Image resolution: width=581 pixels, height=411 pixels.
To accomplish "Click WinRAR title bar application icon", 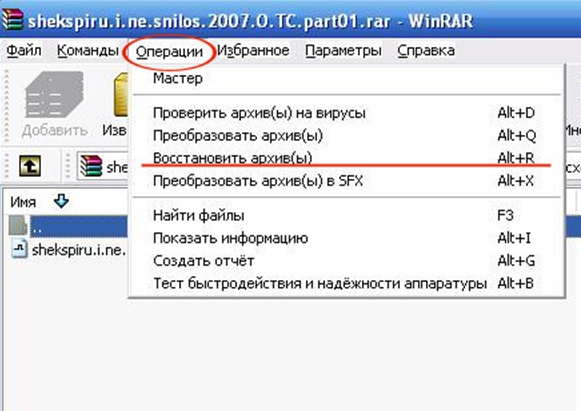I will click(12, 19).
